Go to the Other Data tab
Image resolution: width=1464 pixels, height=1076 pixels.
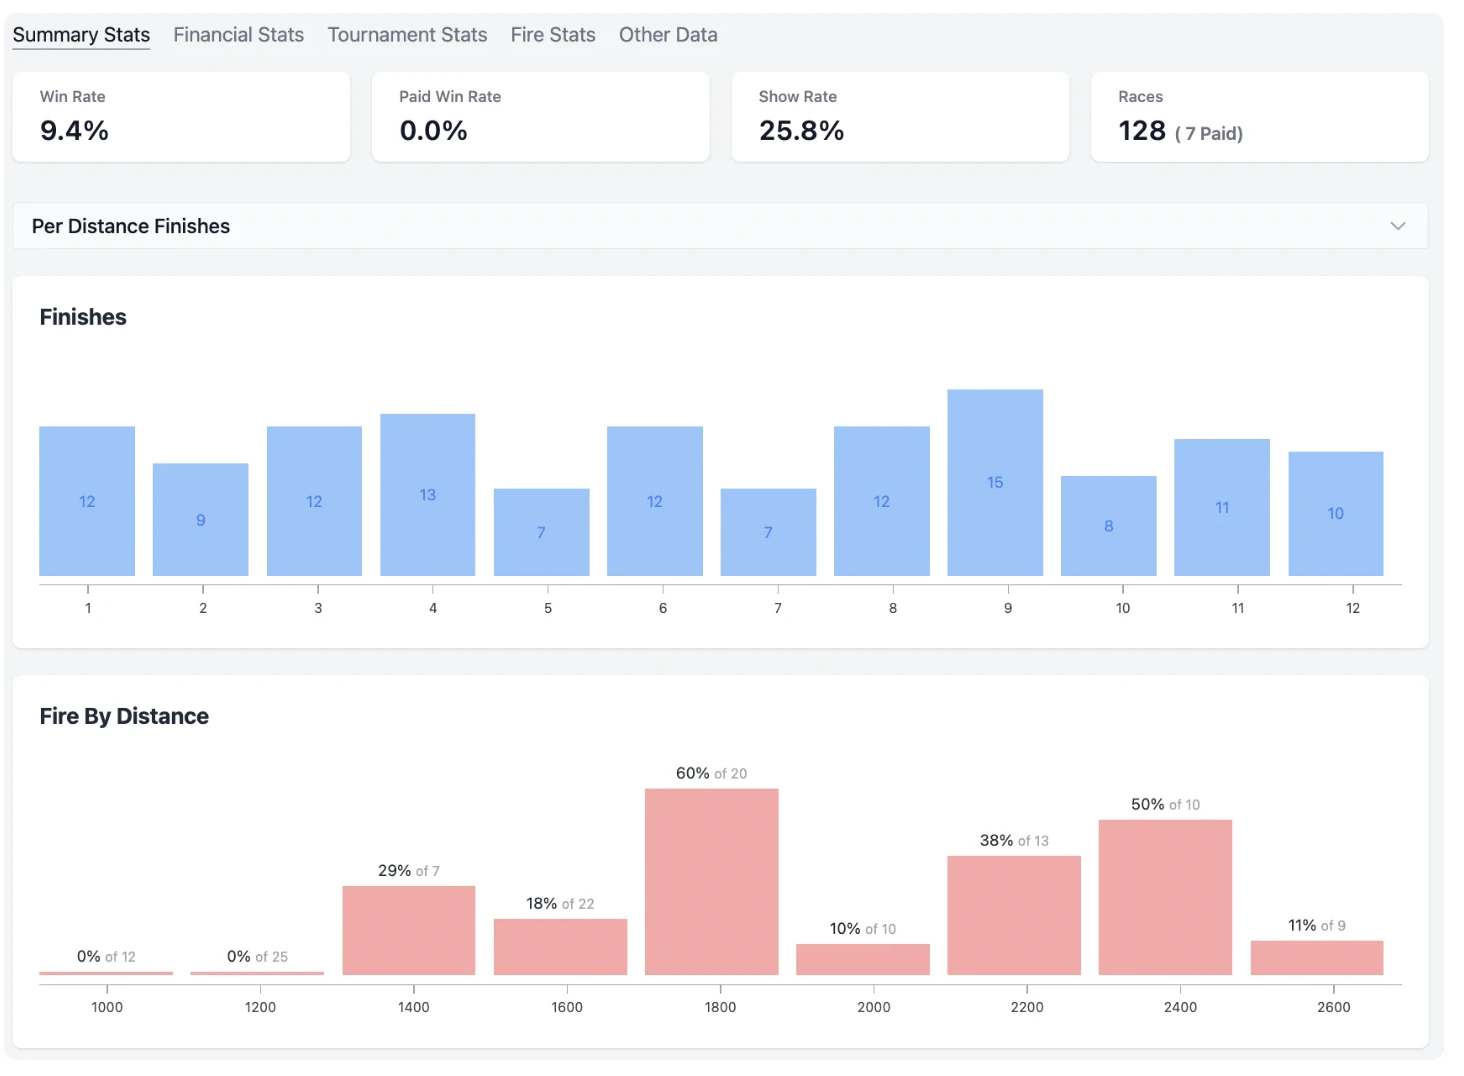point(667,35)
